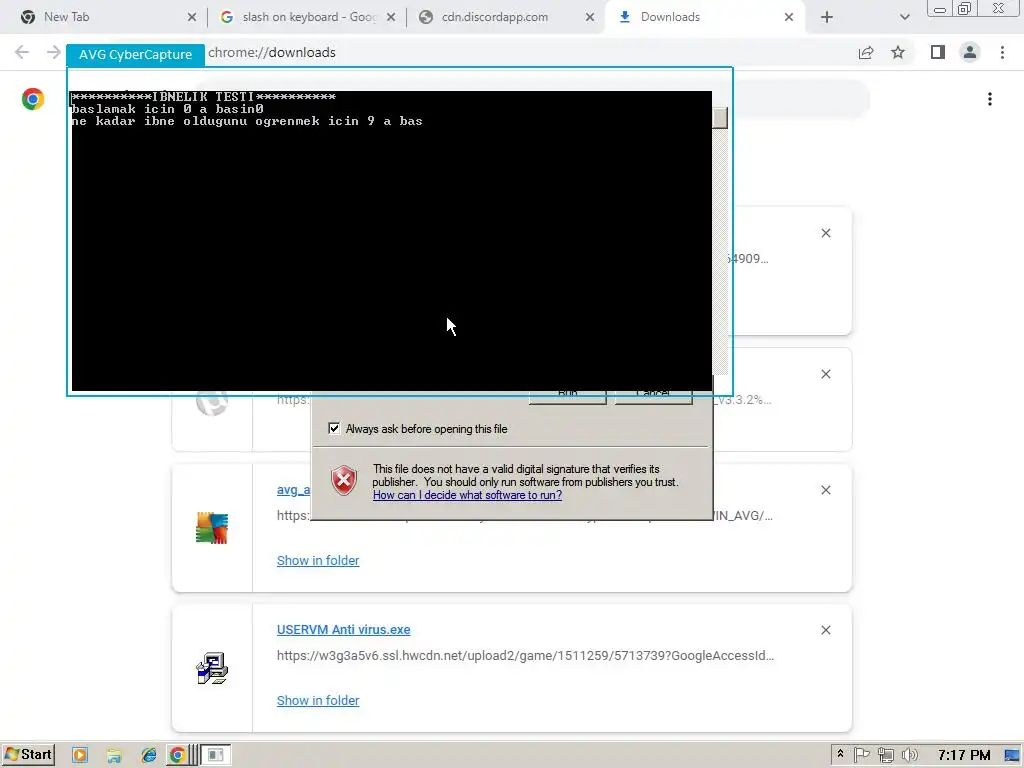1024x768 pixels.
Task: Remove the avg download entry from list
Action: [825, 490]
